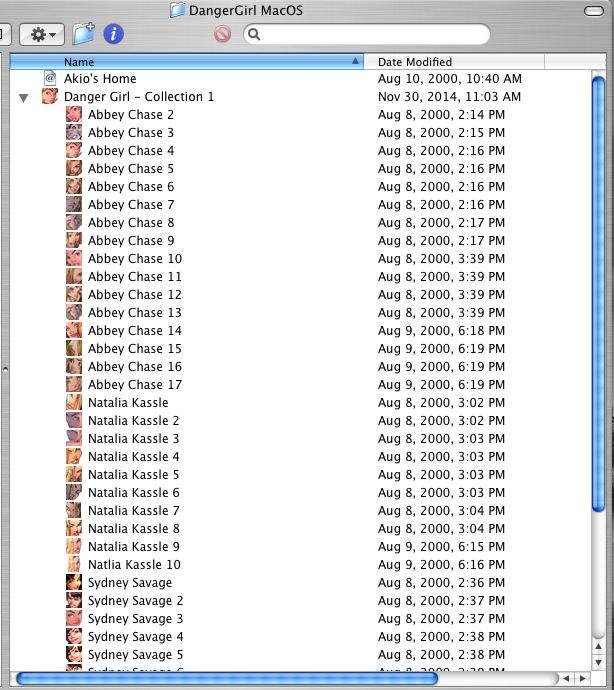
Task: Focus the toolbar search field
Action: point(367,34)
